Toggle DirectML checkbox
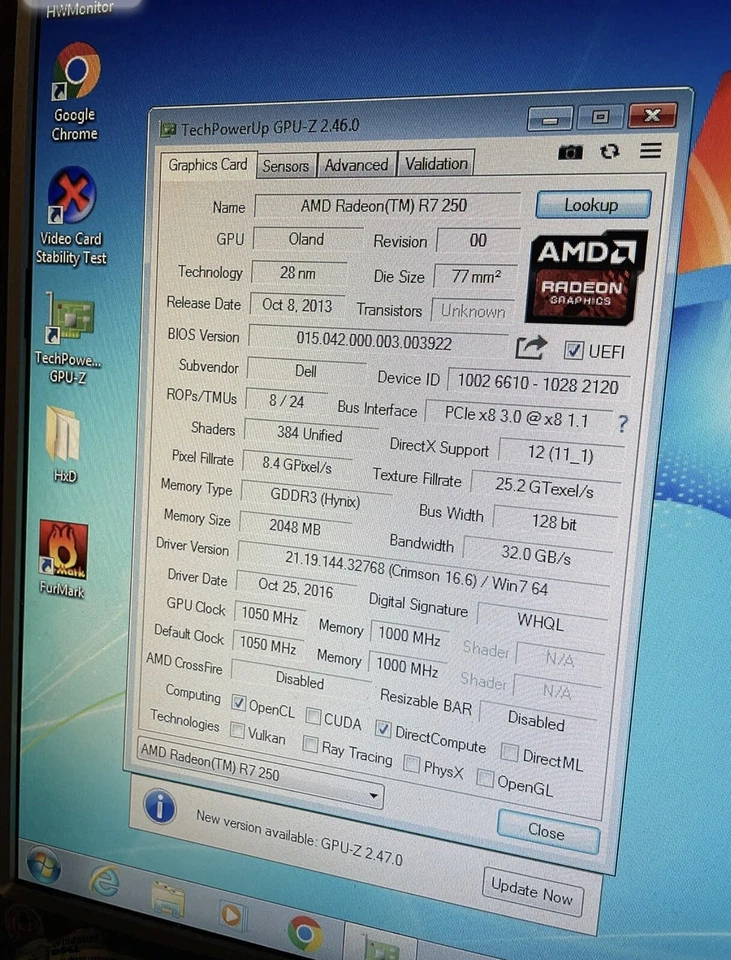Image resolution: width=731 pixels, height=960 pixels. (x=509, y=752)
